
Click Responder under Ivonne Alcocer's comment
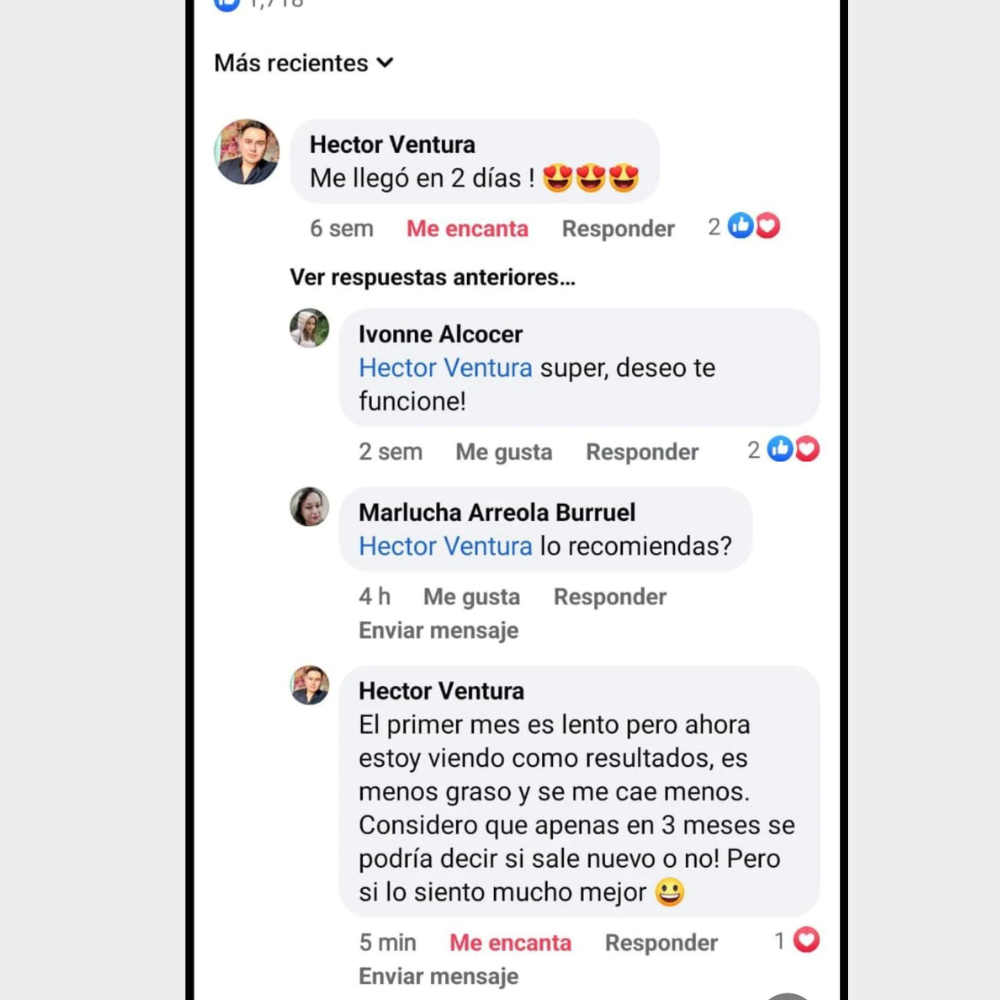642,452
